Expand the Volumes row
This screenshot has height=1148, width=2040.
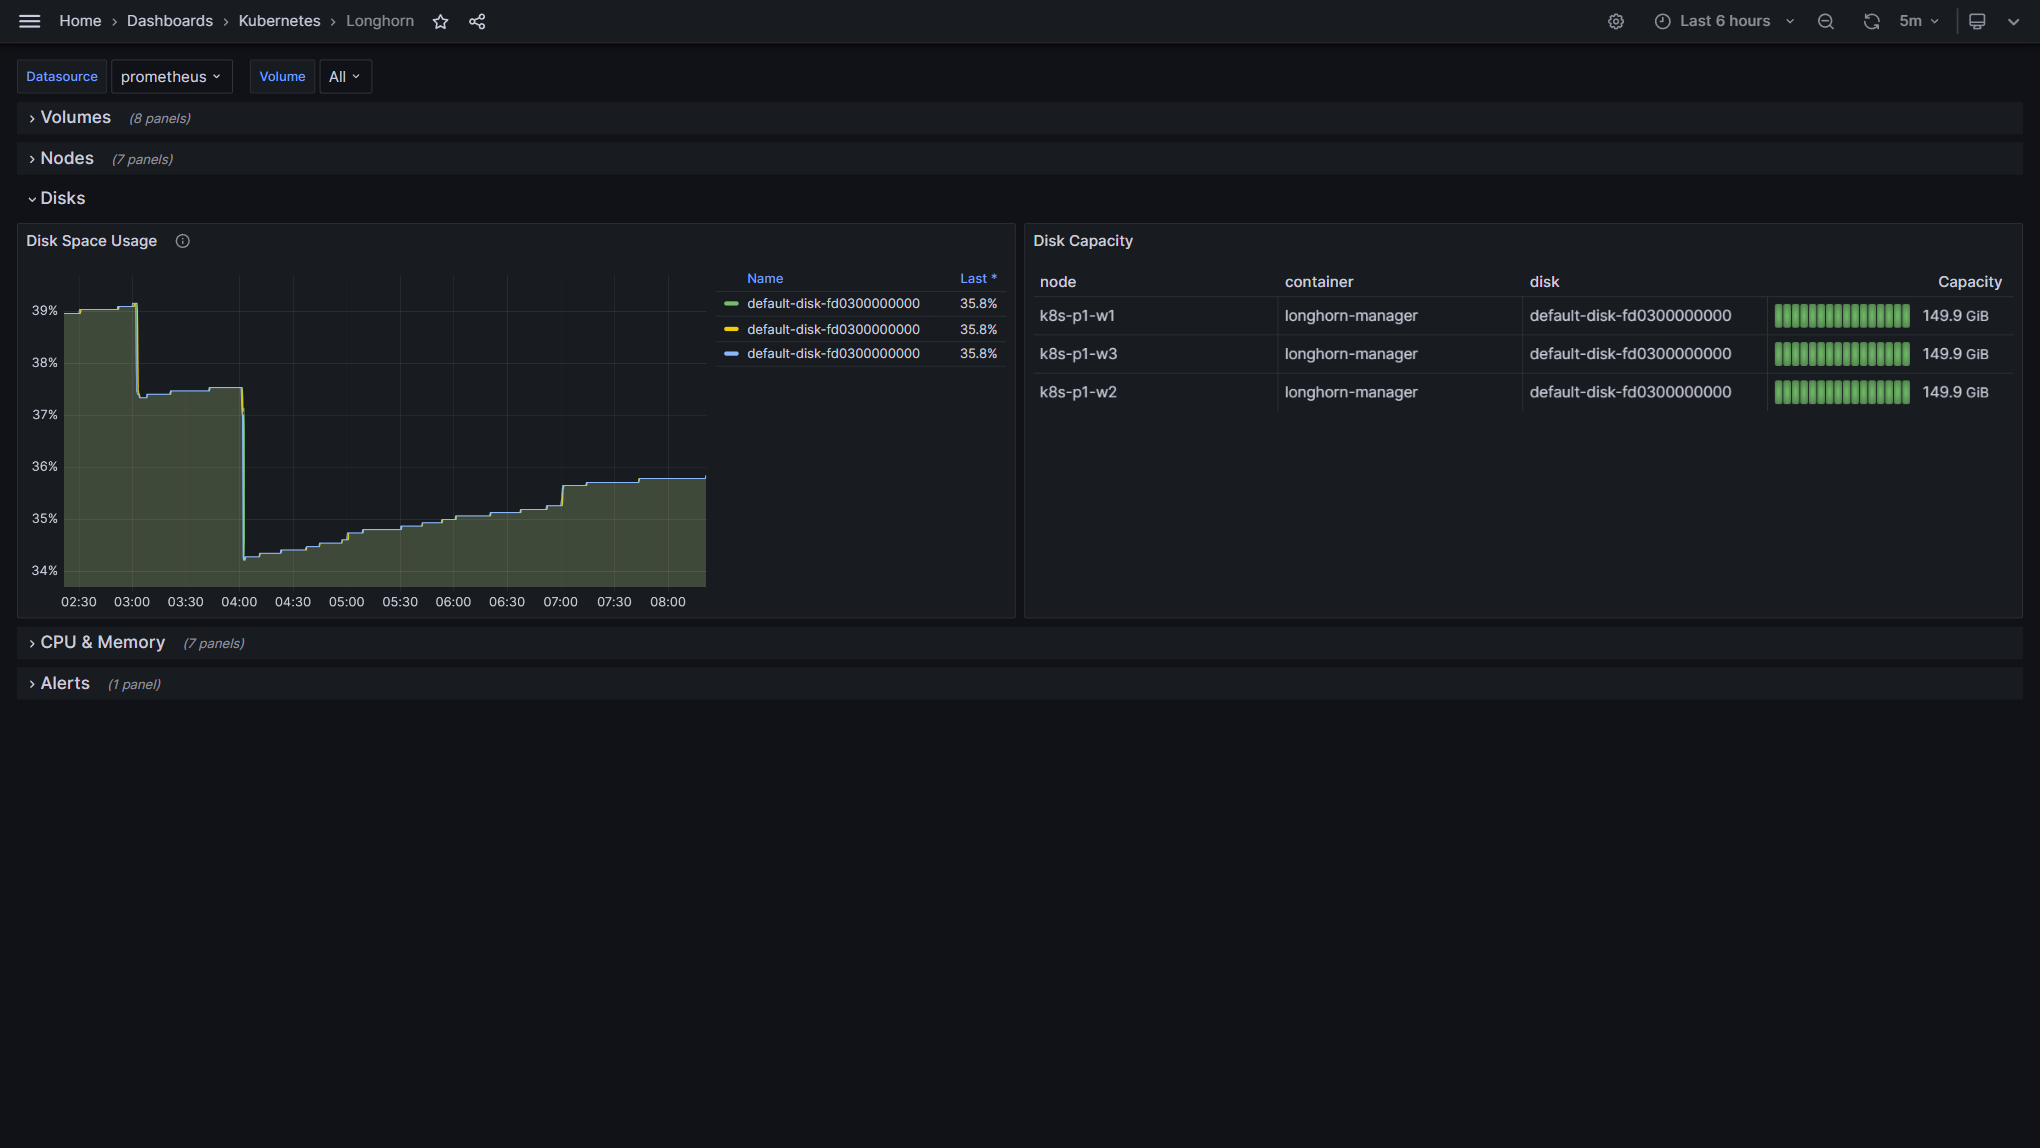[x=75, y=118]
